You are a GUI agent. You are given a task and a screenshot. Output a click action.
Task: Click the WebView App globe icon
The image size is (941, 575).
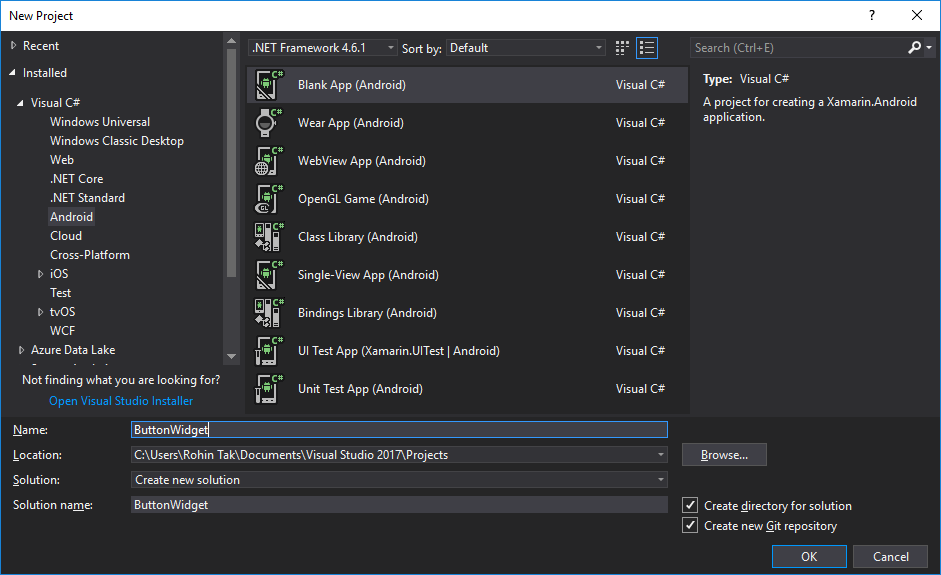click(269, 161)
